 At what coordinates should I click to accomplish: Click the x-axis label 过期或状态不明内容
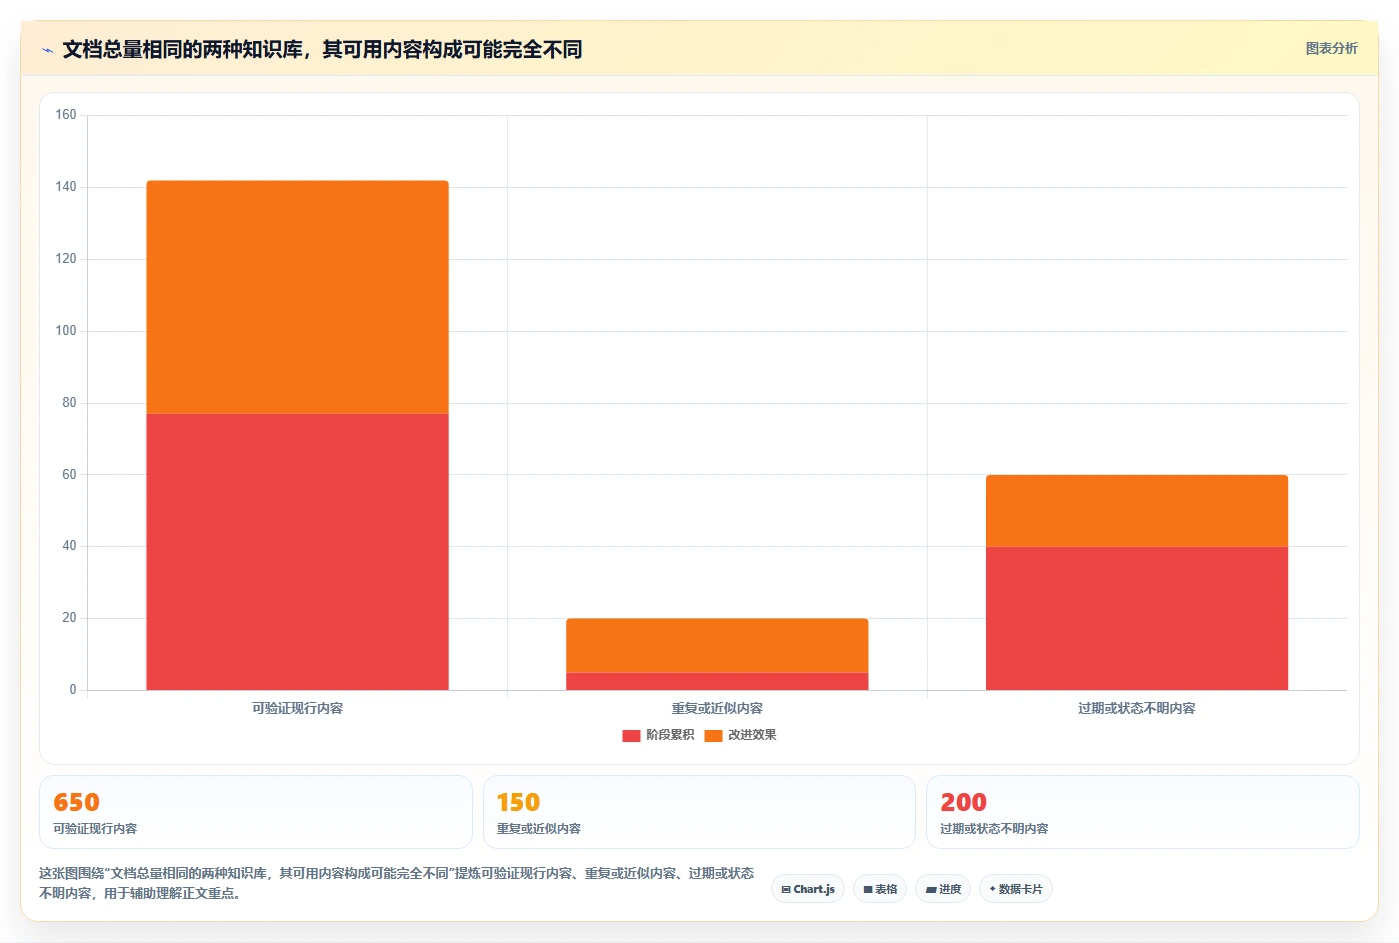[1137, 708]
